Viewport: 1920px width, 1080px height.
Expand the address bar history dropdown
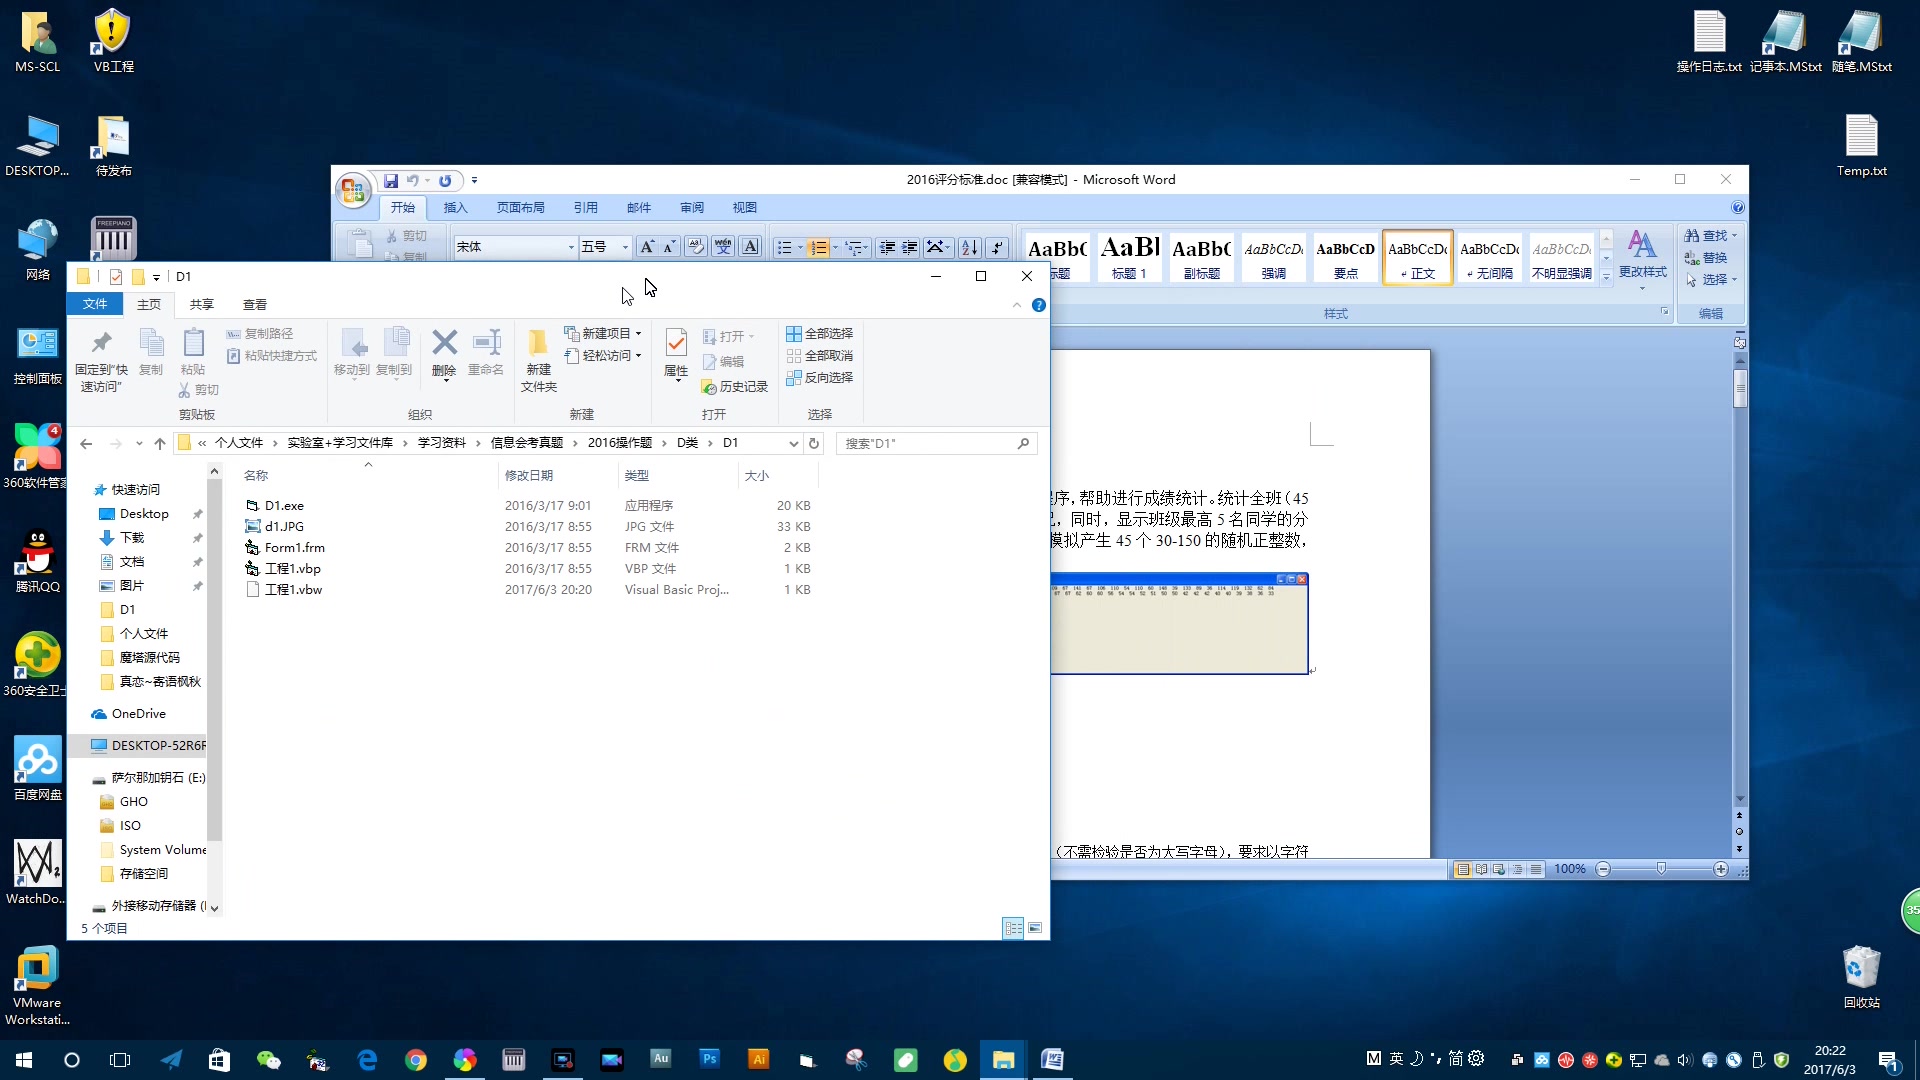pos(793,443)
